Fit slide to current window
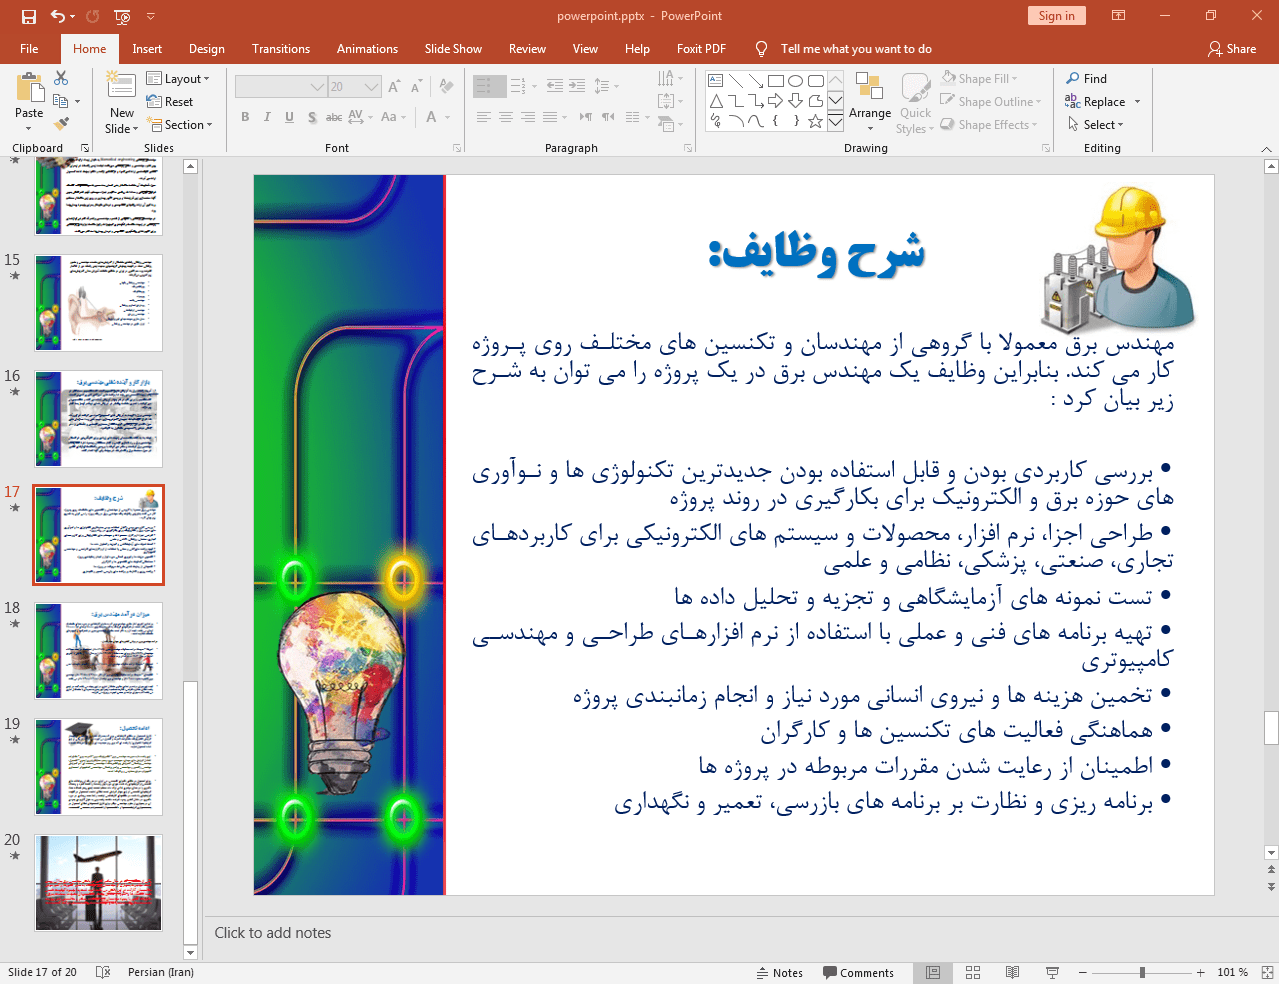This screenshot has width=1279, height=984. pyautogui.click(x=1267, y=972)
